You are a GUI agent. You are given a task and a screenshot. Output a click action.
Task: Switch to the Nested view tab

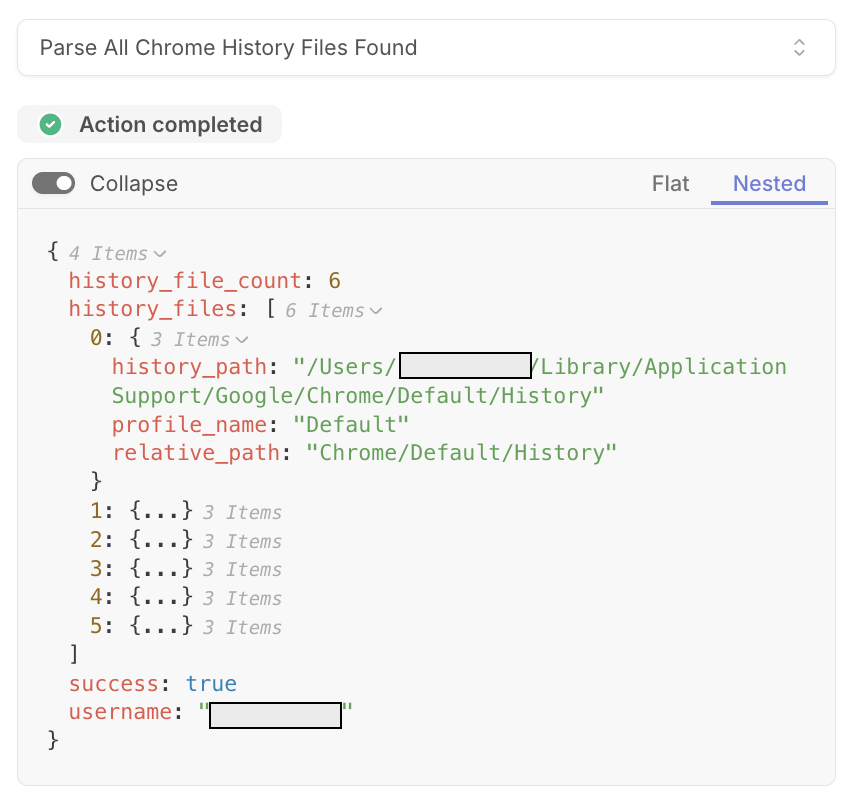pyautogui.click(x=769, y=183)
